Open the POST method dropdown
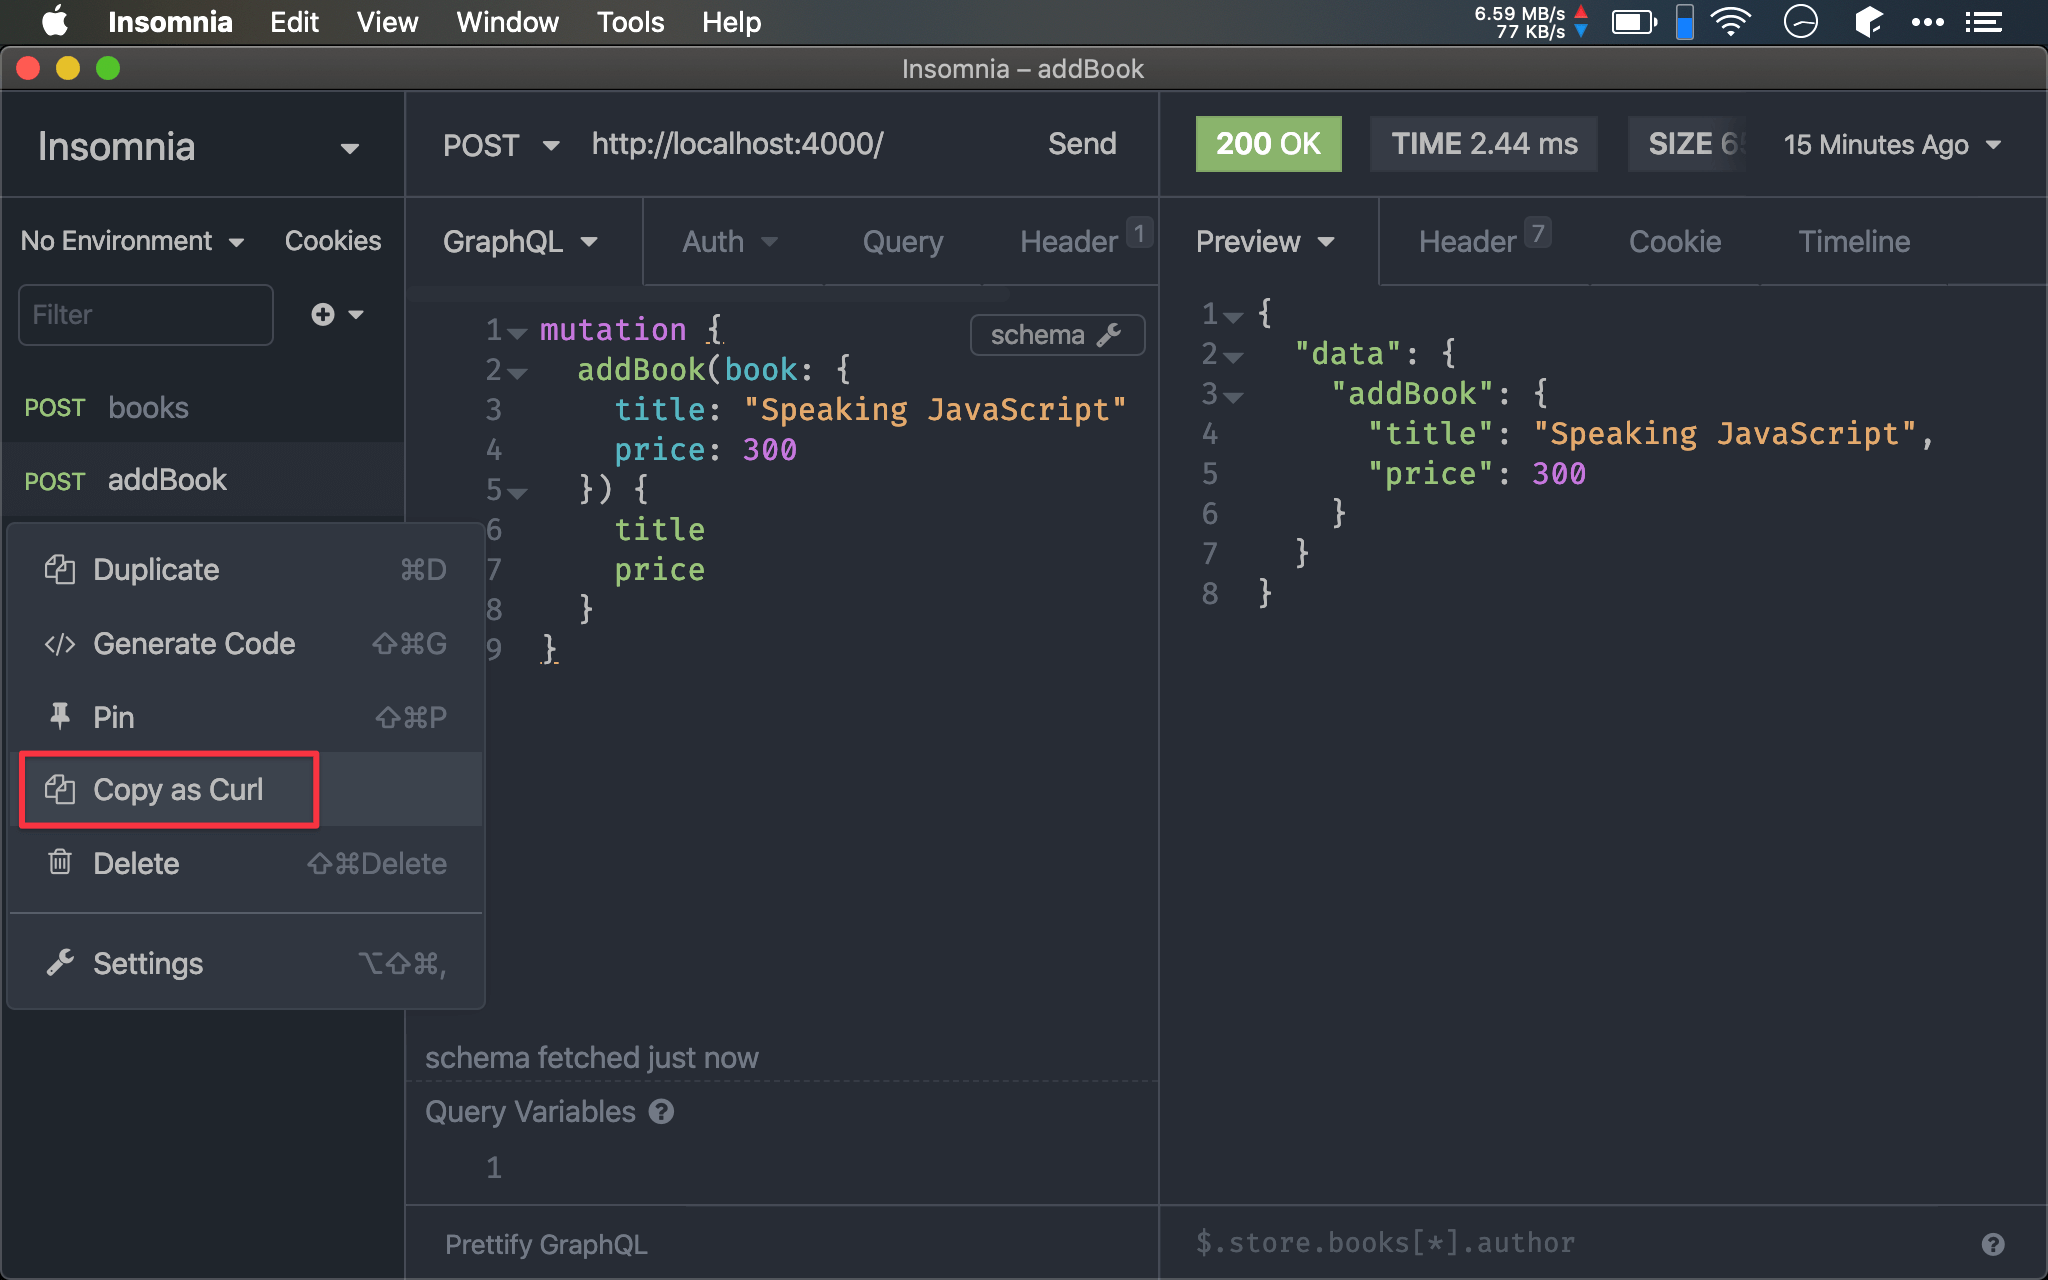This screenshot has width=2048, height=1280. tap(500, 145)
